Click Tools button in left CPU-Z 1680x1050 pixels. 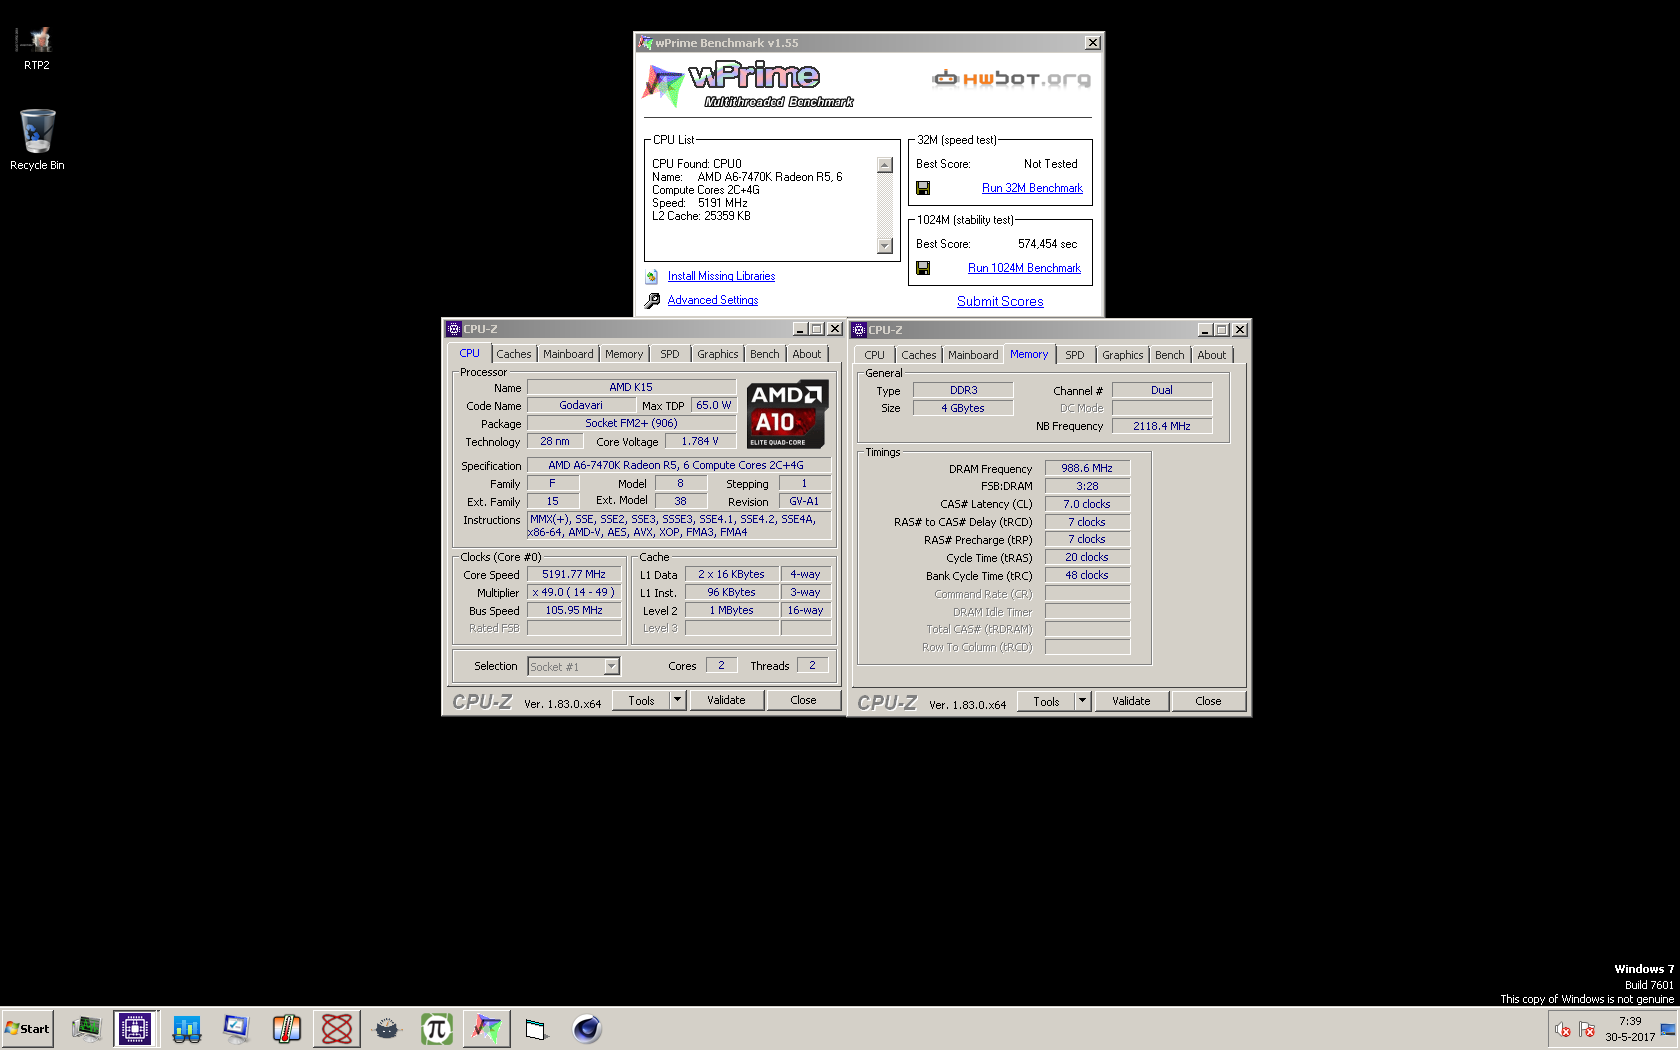642,700
